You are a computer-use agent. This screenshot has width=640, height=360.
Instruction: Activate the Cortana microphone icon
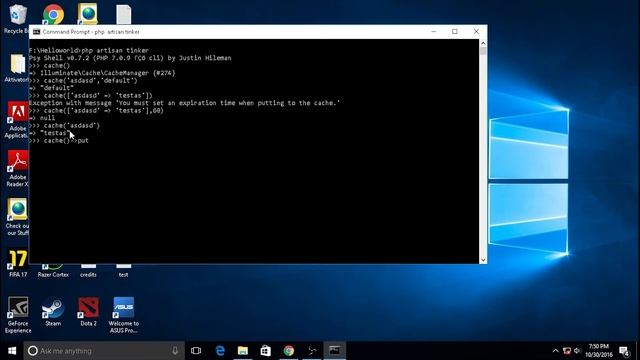[x=175, y=351]
